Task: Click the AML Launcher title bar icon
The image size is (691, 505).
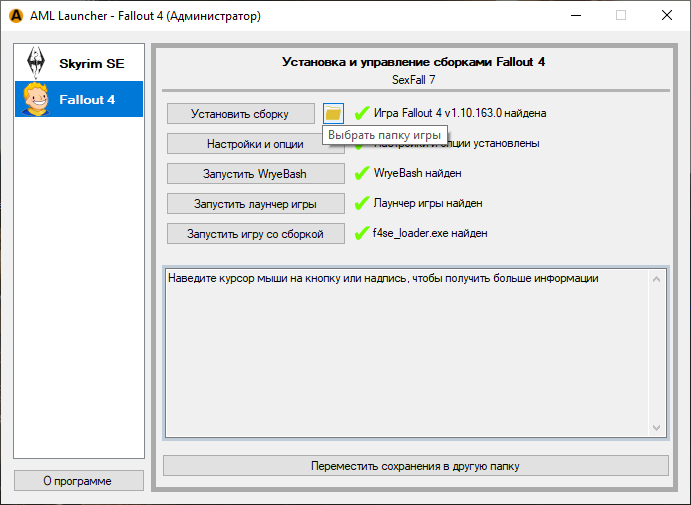Action: click(15, 16)
